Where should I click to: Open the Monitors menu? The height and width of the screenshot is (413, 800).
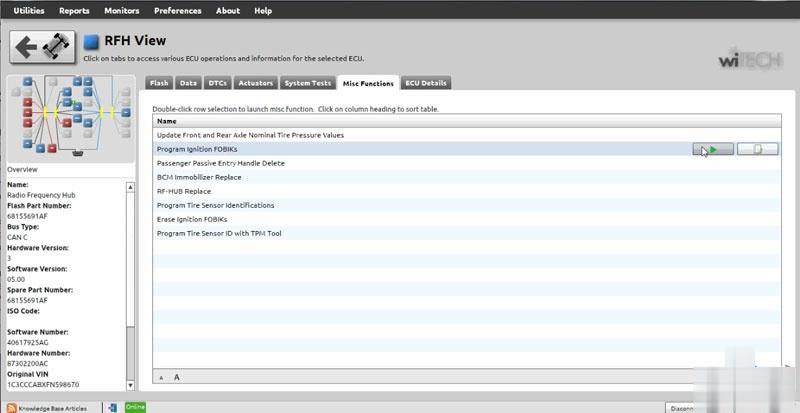[x=121, y=10]
